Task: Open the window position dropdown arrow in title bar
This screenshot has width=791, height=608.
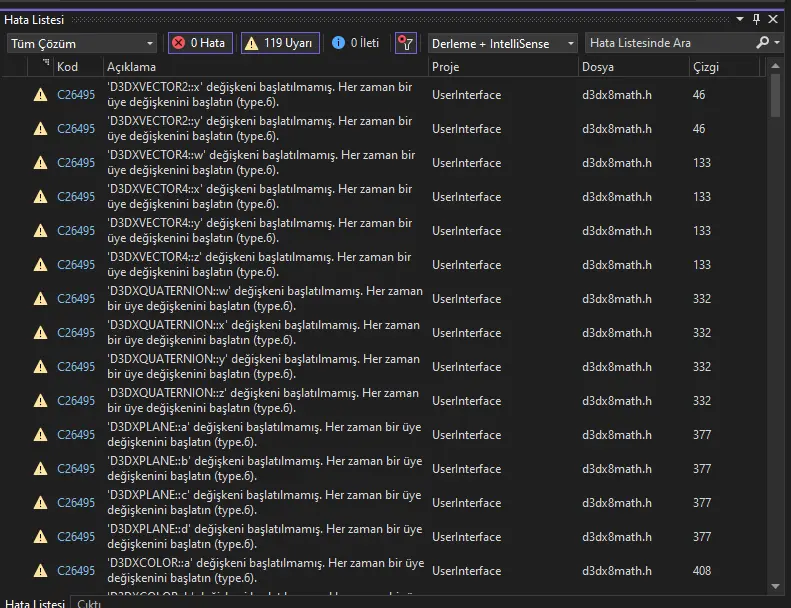Action: point(740,19)
